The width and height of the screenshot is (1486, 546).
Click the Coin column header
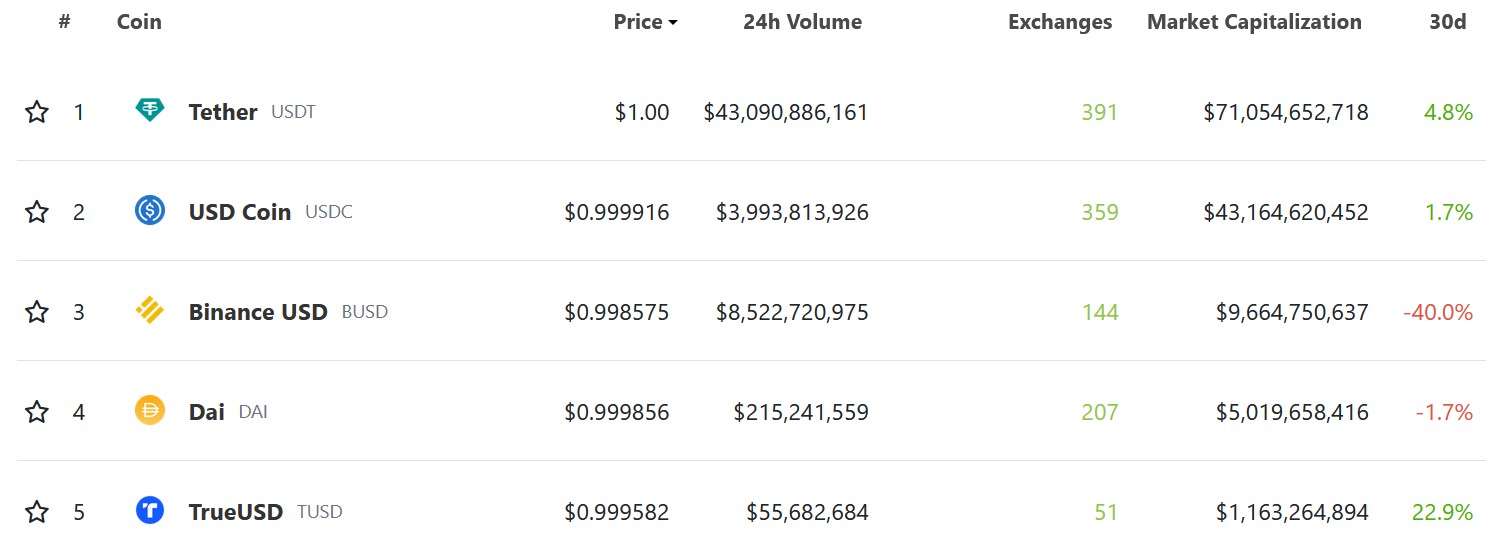pyautogui.click(x=139, y=22)
